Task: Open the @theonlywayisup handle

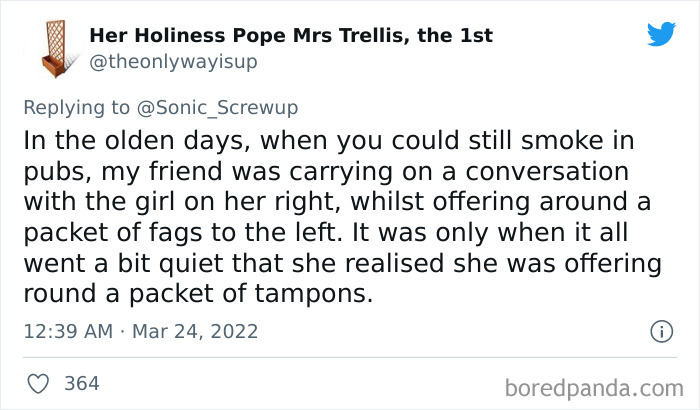Action: [174, 62]
